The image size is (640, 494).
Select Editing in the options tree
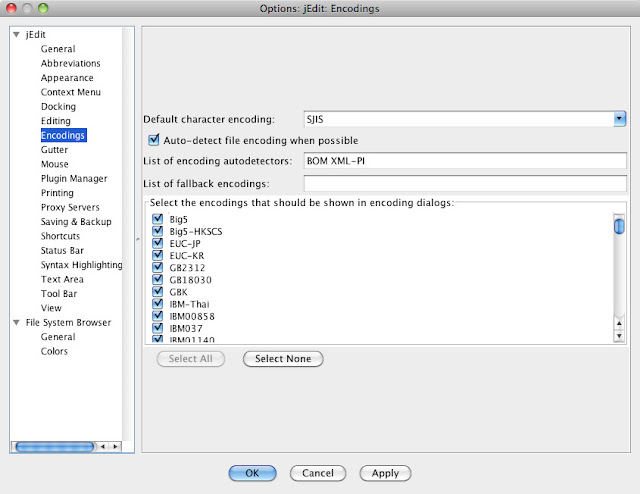[x=56, y=121]
